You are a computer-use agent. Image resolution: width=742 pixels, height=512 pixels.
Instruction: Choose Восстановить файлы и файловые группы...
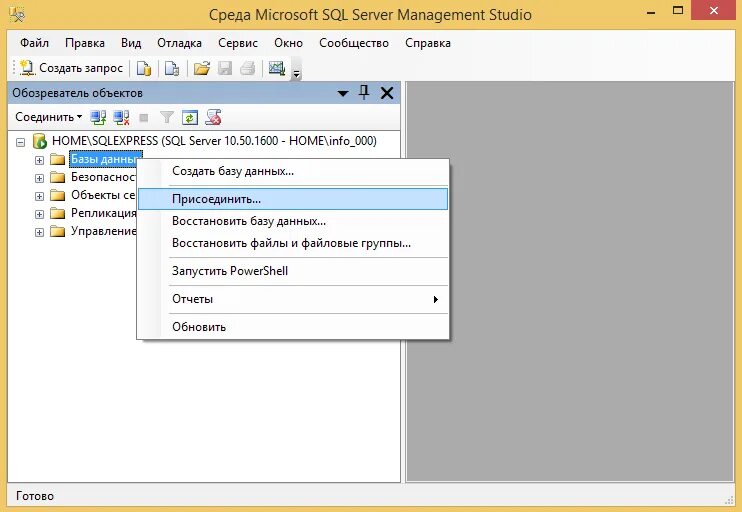(293, 243)
